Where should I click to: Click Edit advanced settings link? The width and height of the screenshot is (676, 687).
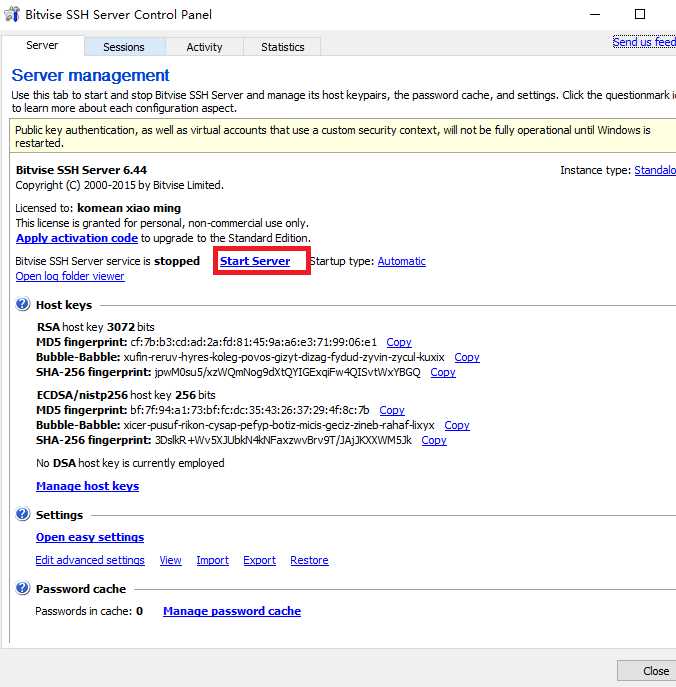[x=90, y=560]
